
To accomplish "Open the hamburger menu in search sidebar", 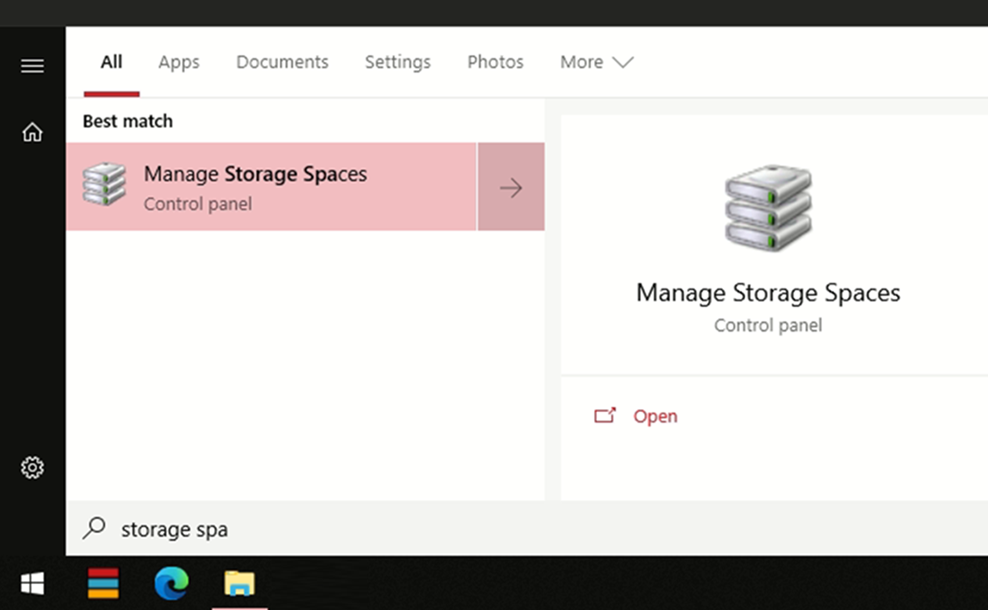I will coord(32,66).
